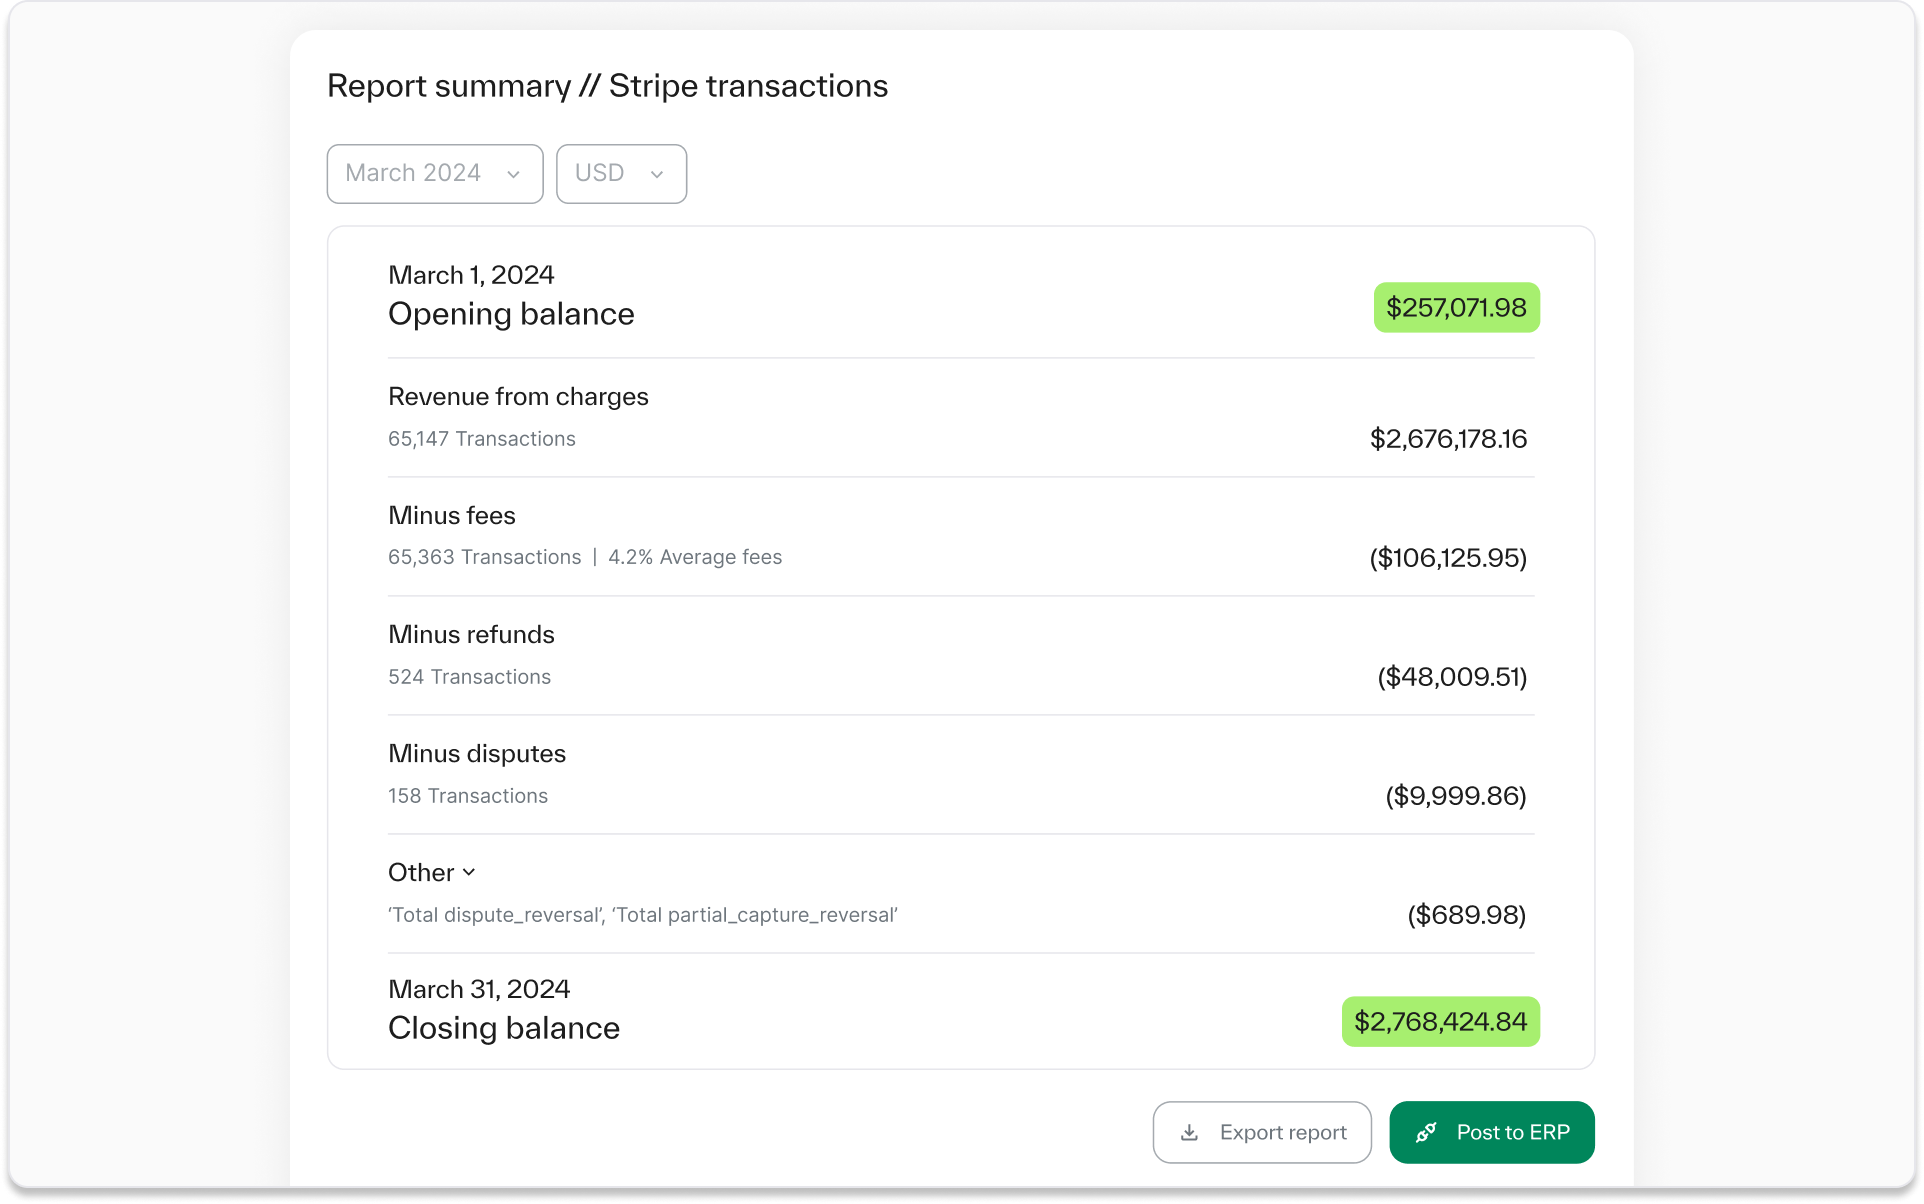Open the March 2024 period dropdown

pyautogui.click(x=434, y=174)
